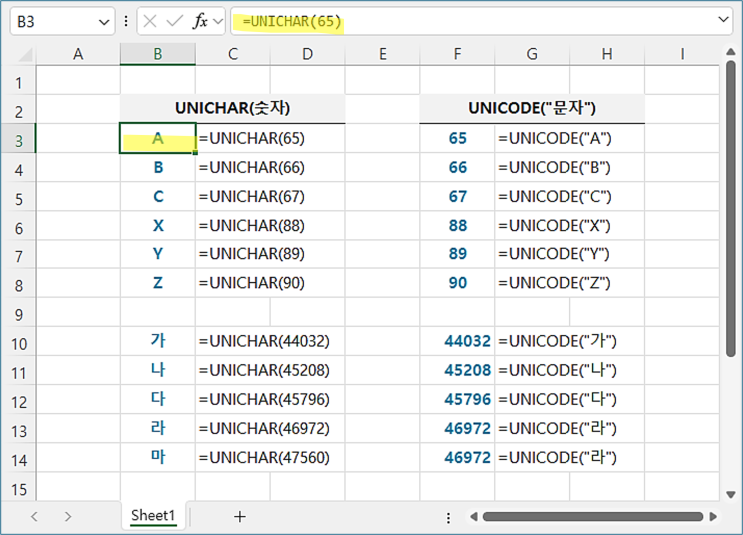Screen dimensions: 743x535
Task: Click the formula bar checkmark icon
Action: click(174, 21)
